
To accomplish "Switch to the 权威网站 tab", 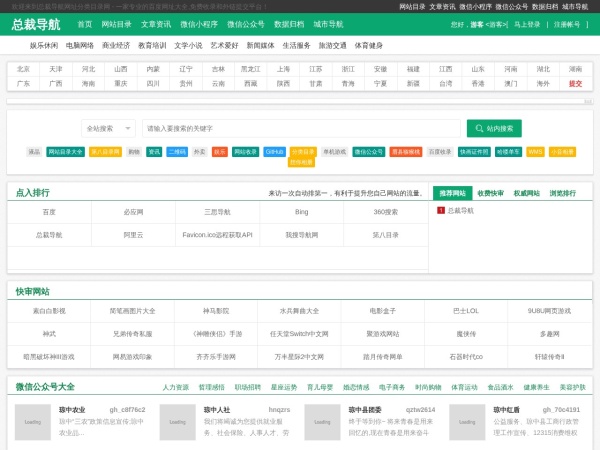I will click(527, 193).
